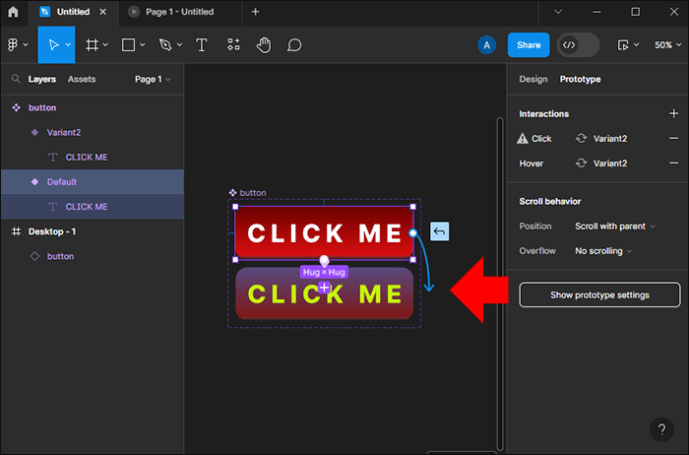
Task: Open the 50% zoom dropdown
Action: coord(667,45)
